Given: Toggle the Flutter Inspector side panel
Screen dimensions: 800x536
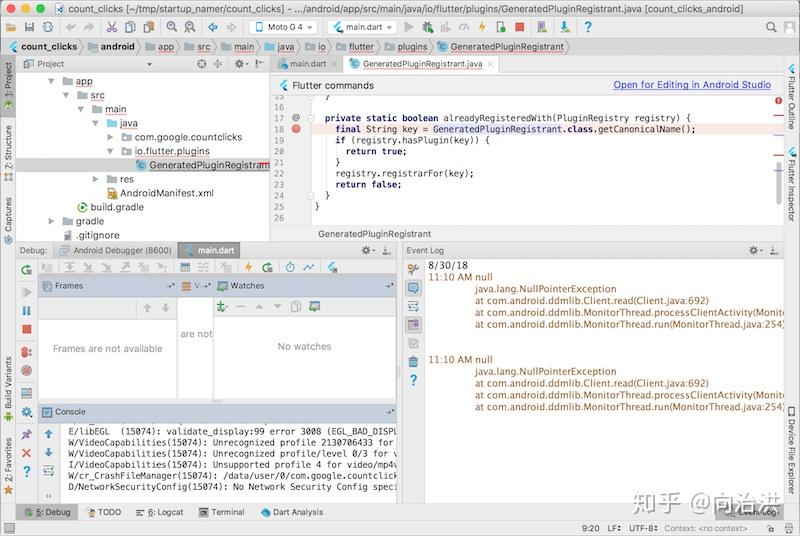Looking at the screenshot, I should click(791, 185).
